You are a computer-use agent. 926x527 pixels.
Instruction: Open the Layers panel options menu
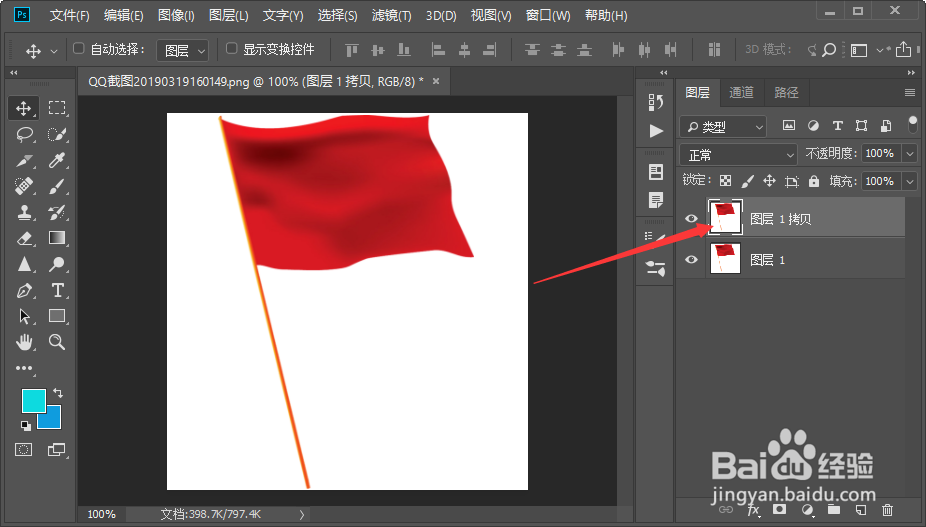point(909,92)
